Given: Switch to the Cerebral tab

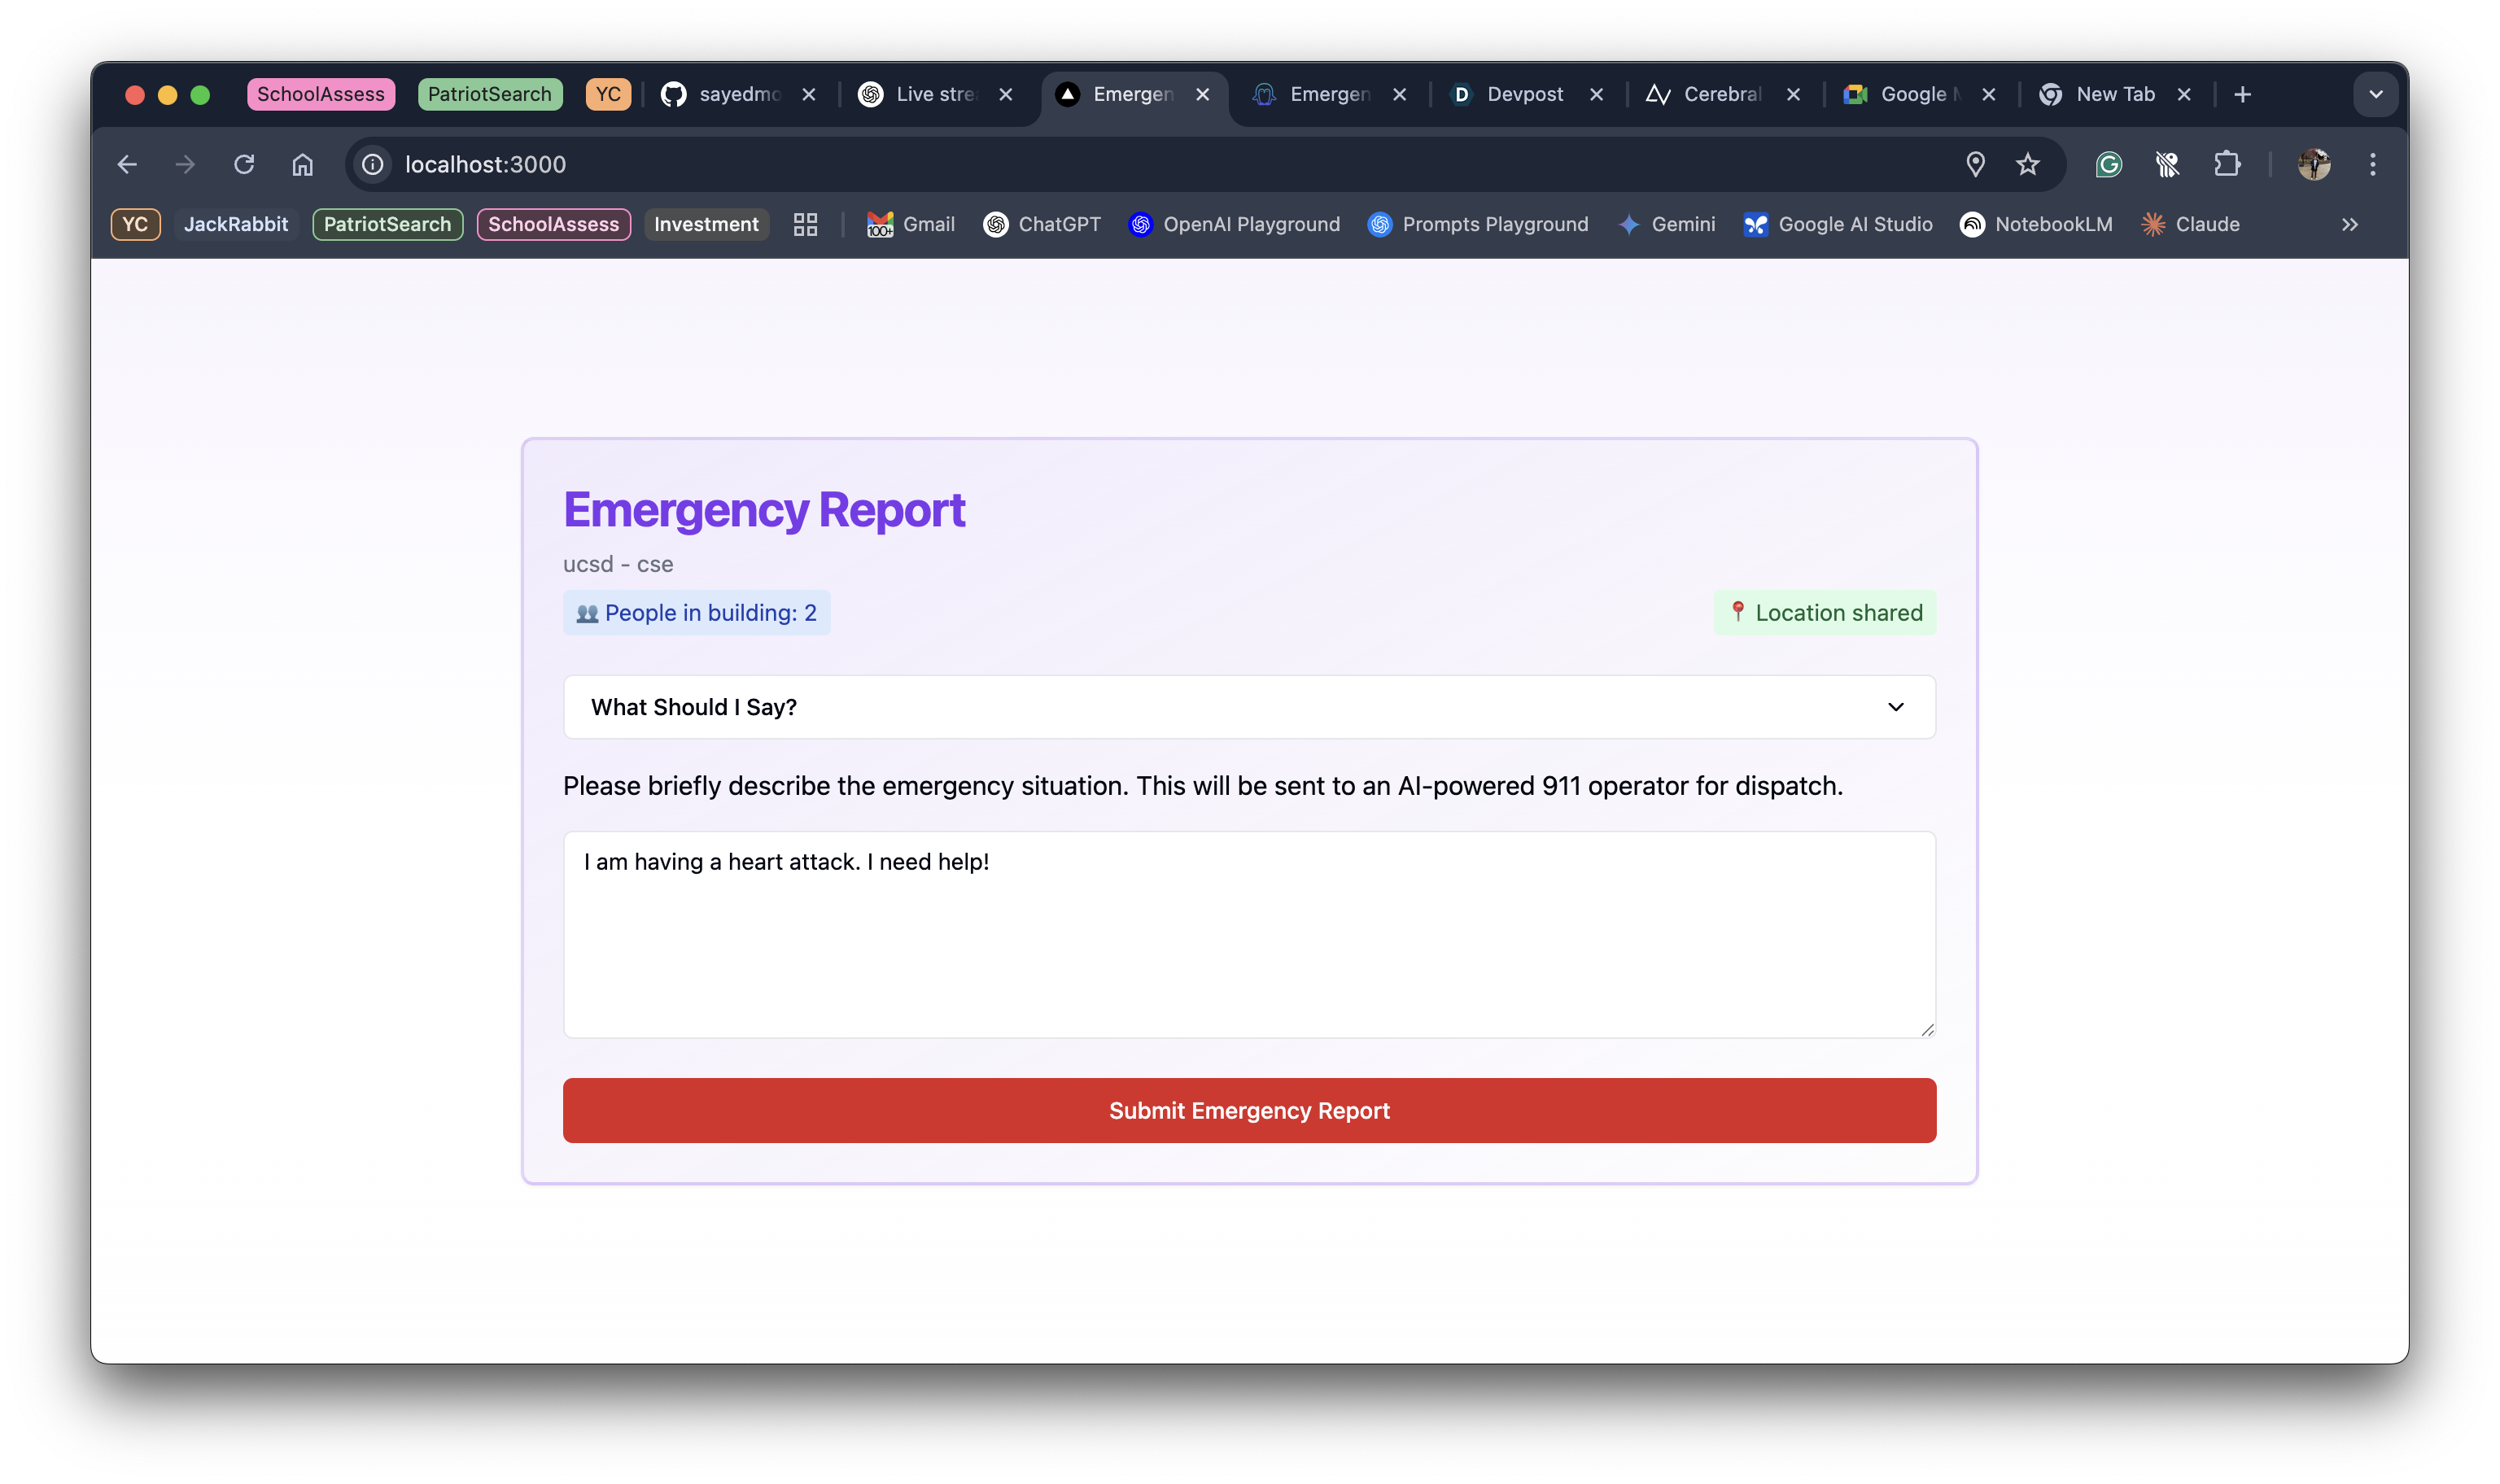Looking at the screenshot, I should tap(1720, 94).
